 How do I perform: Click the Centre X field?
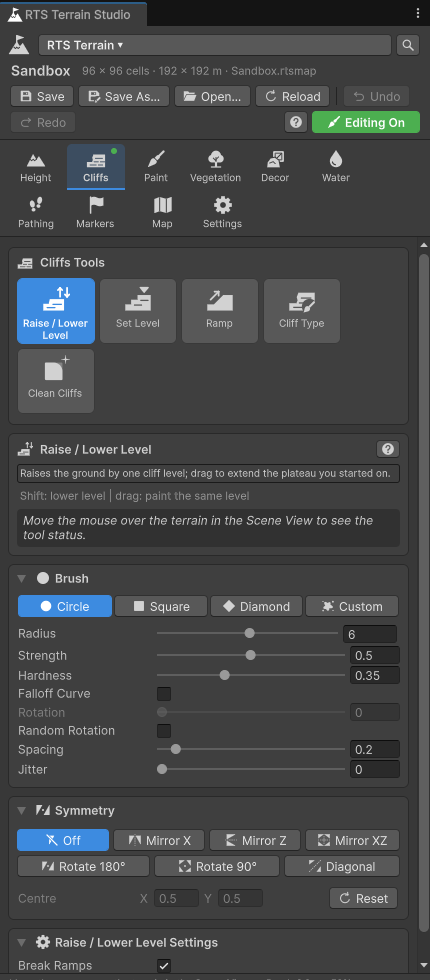click(176, 898)
